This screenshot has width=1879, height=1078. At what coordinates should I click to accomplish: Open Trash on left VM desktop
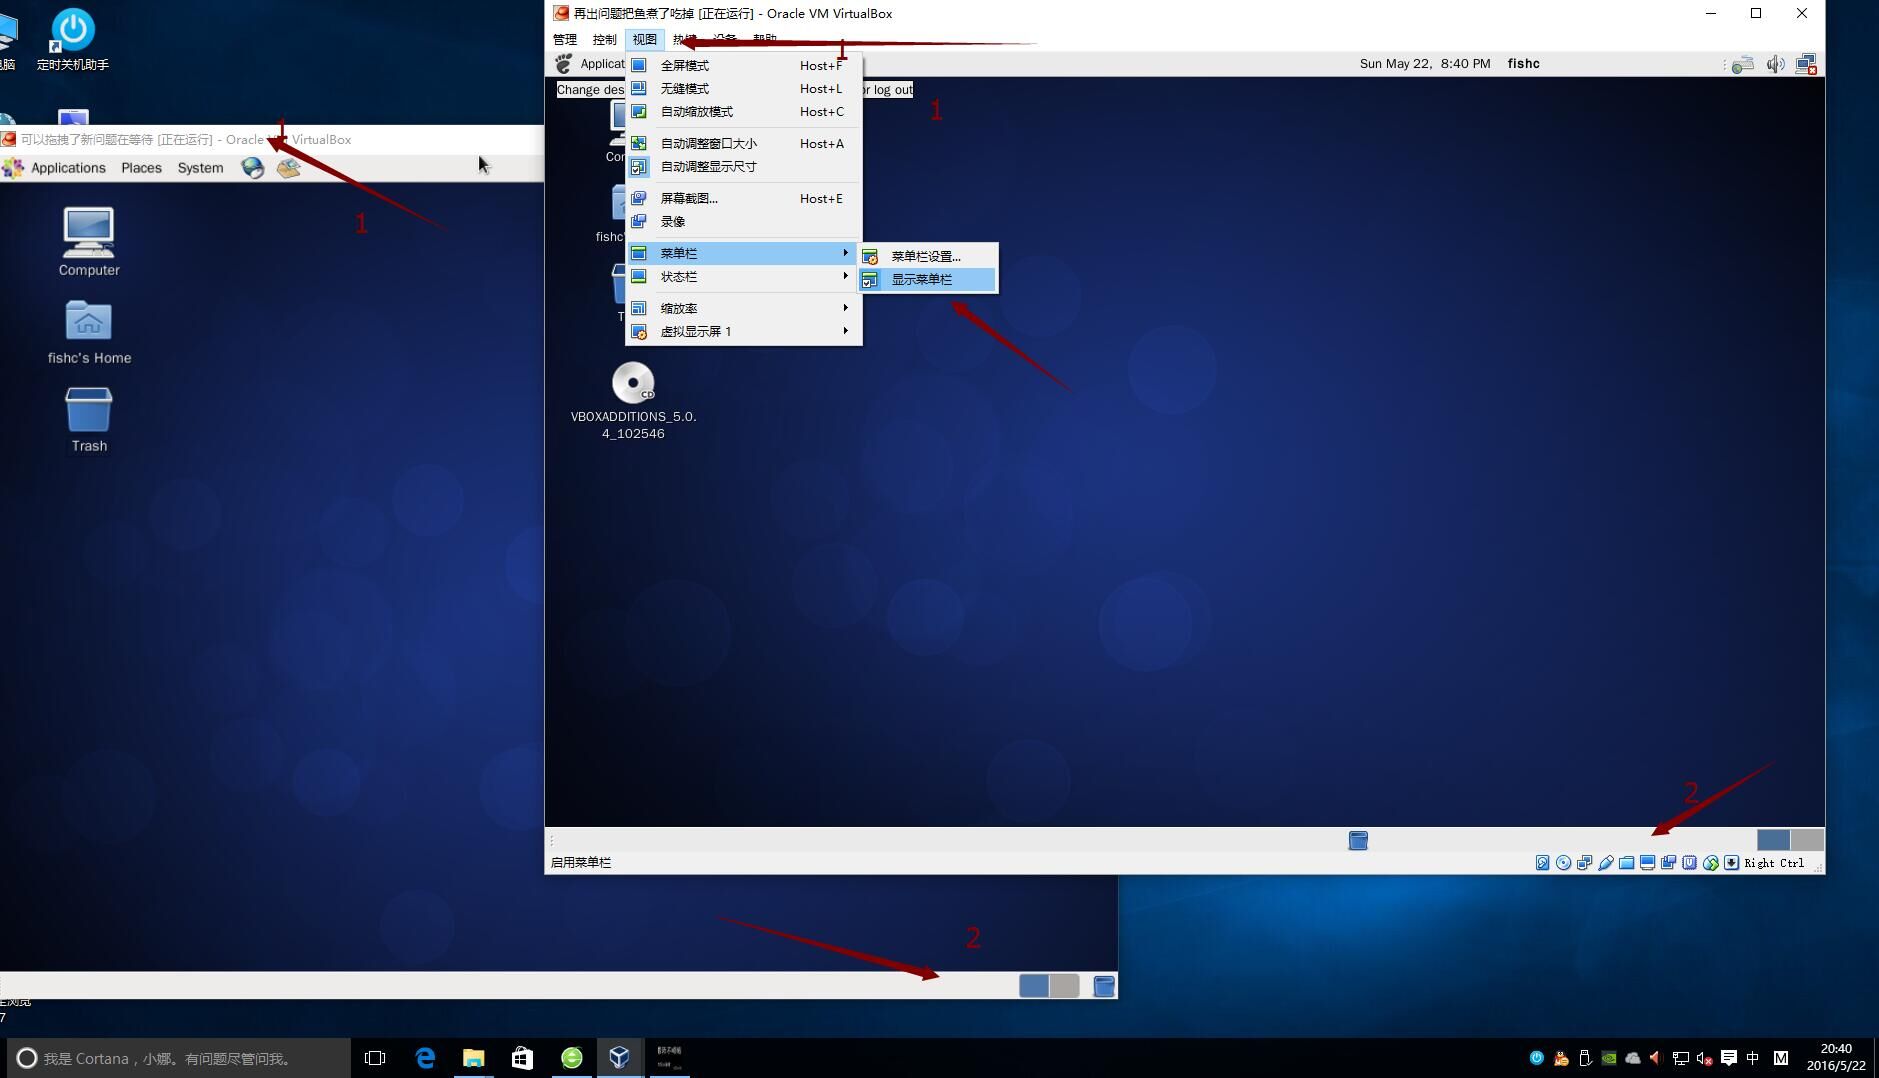click(x=89, y=419)
